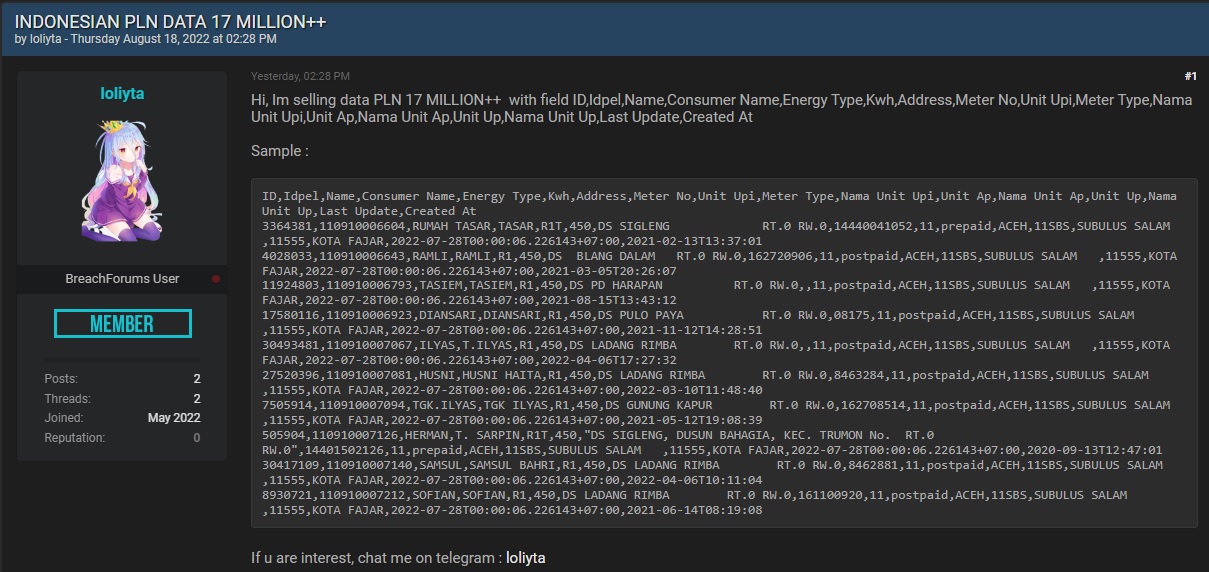
Task: Click the 'Posts:' label
Action: [61, 379]
